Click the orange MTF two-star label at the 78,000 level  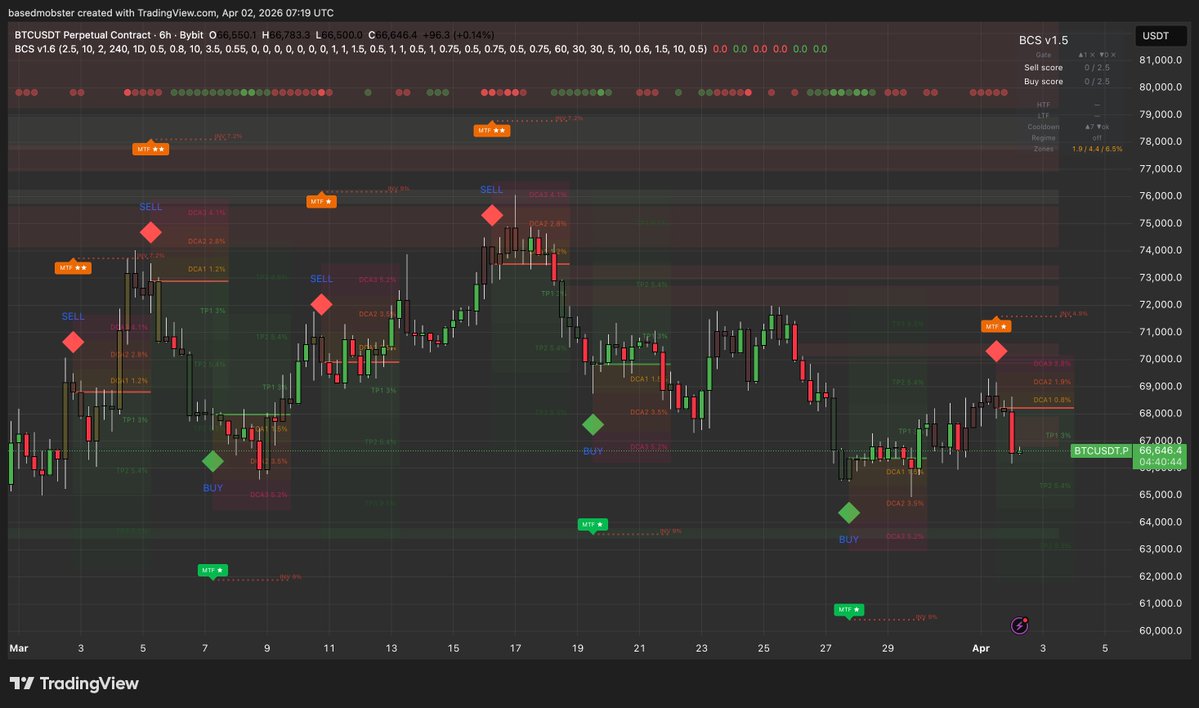(x=151, y=149)
